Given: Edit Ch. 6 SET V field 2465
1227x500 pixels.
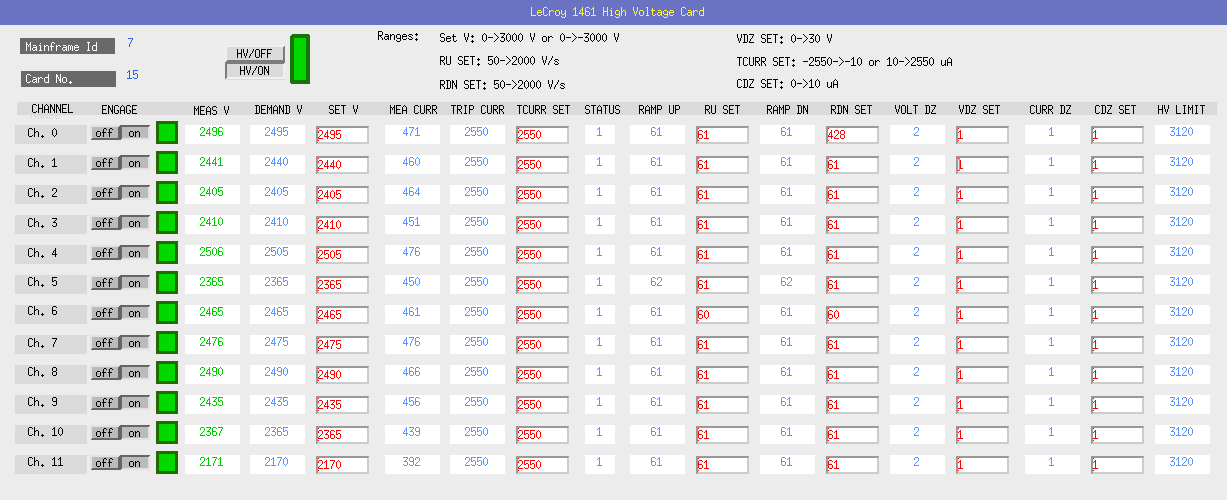Looking at the screenshot, I should coord(342,314).
